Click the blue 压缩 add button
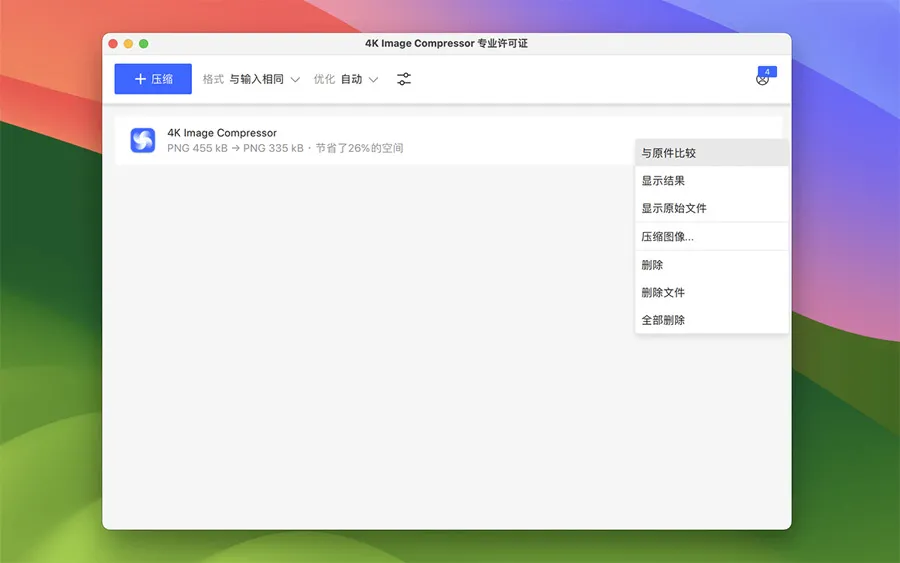900x563 pixels. coord(153,79)
